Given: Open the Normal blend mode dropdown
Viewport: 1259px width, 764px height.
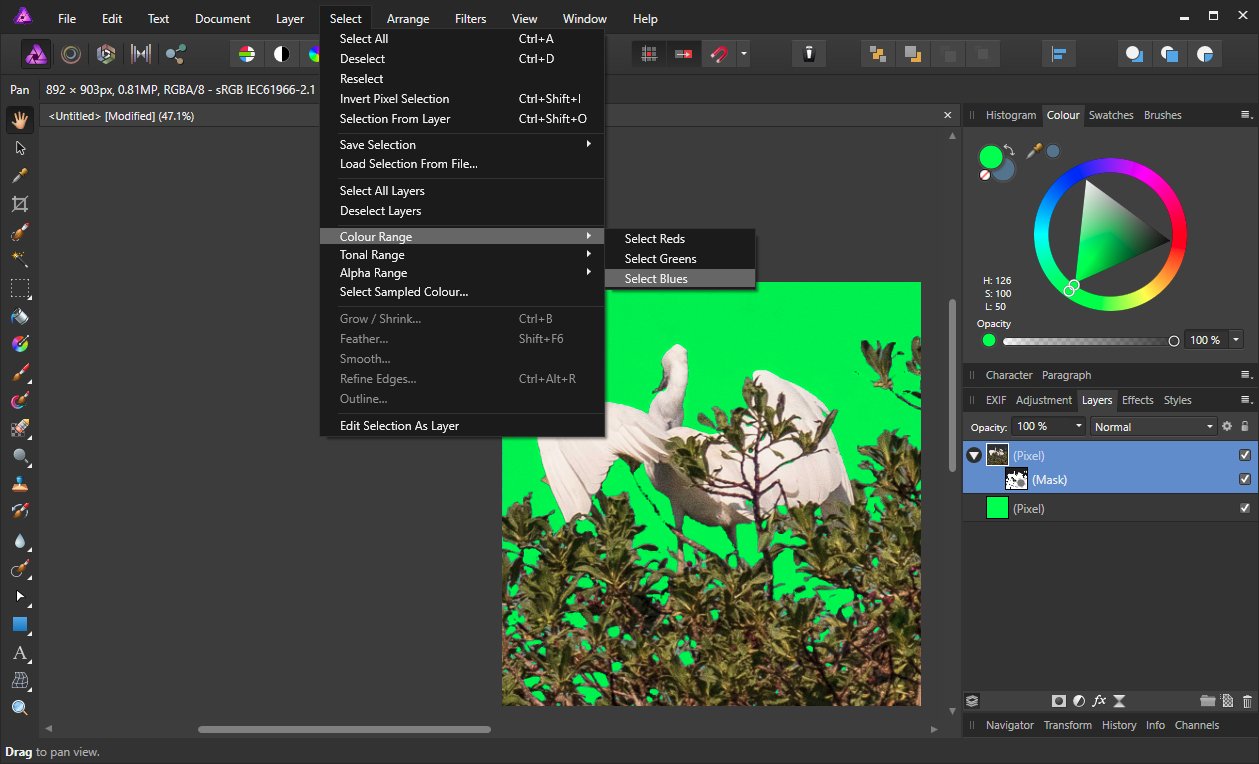Looking at the screenshot, I should click(1153, 426).
